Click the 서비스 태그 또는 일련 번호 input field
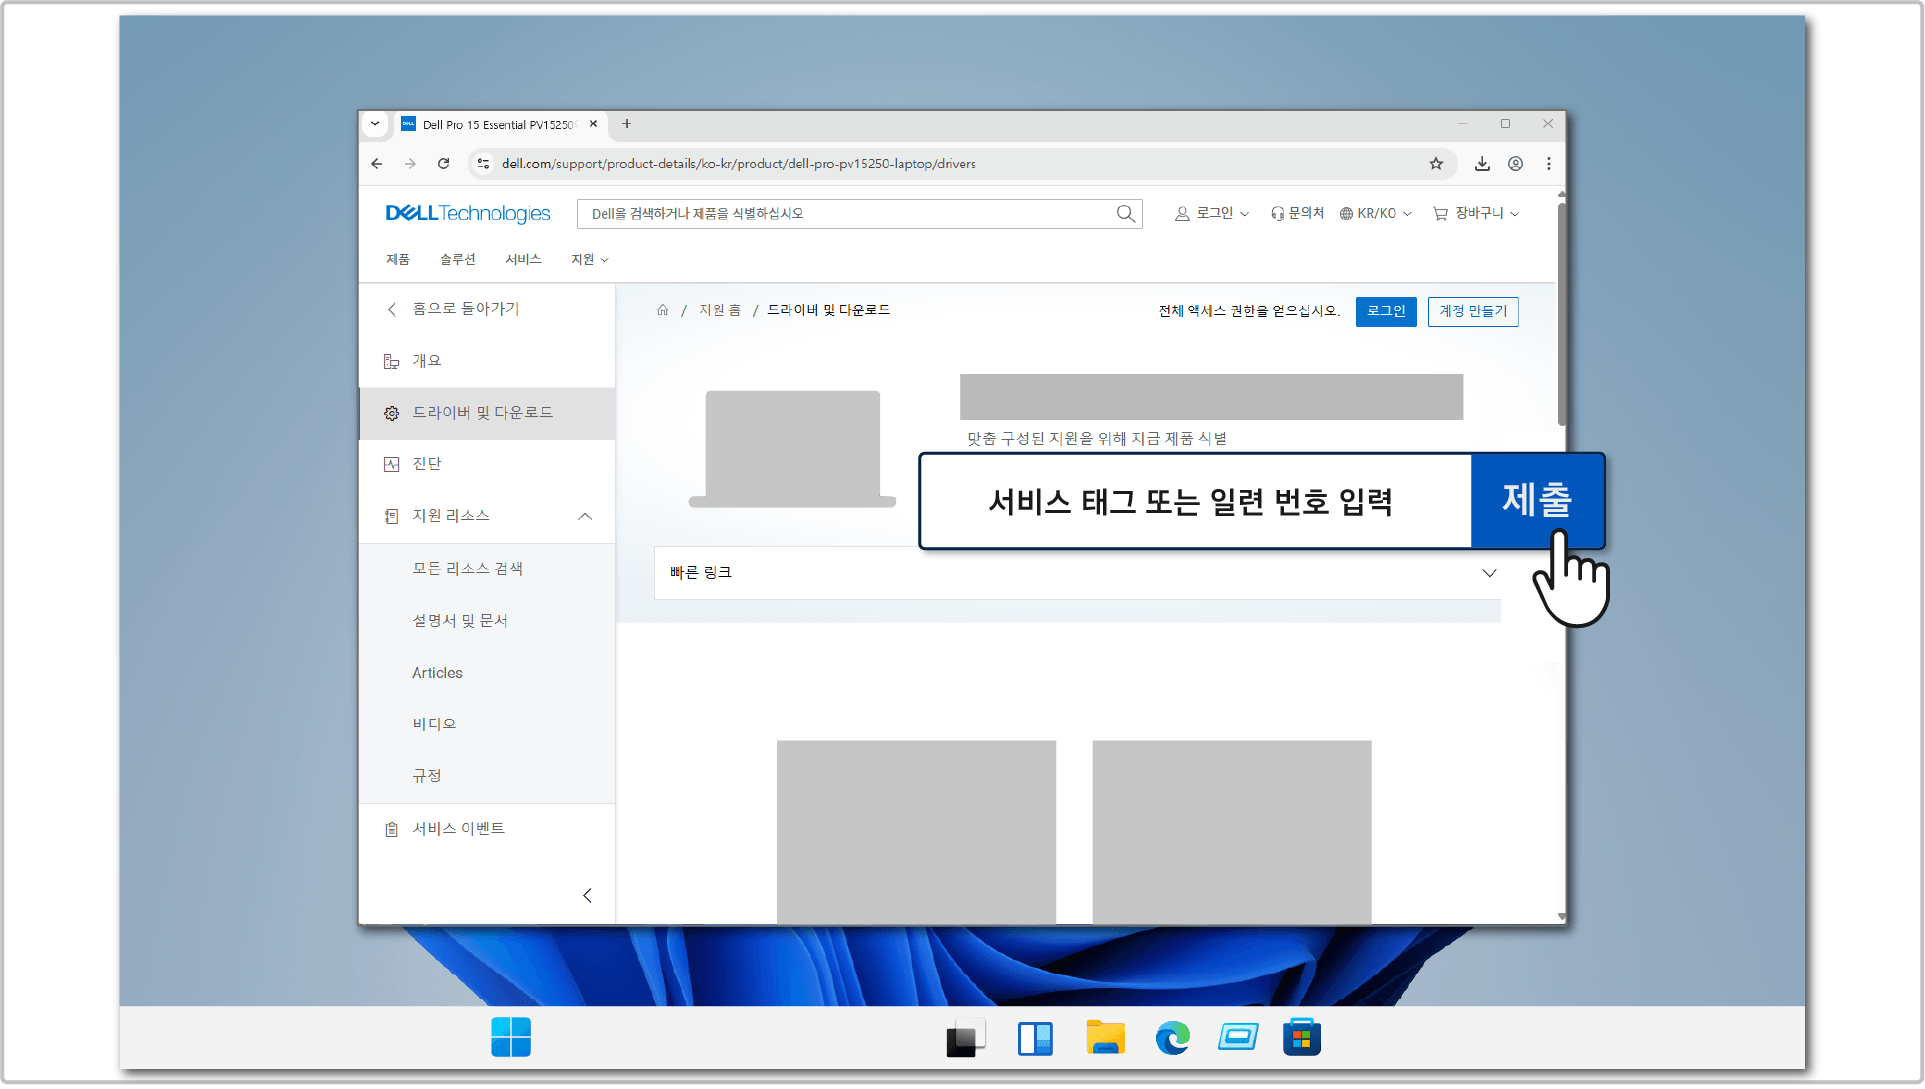Screen dimensions: 1925x1089 (x=1196, y=501)
